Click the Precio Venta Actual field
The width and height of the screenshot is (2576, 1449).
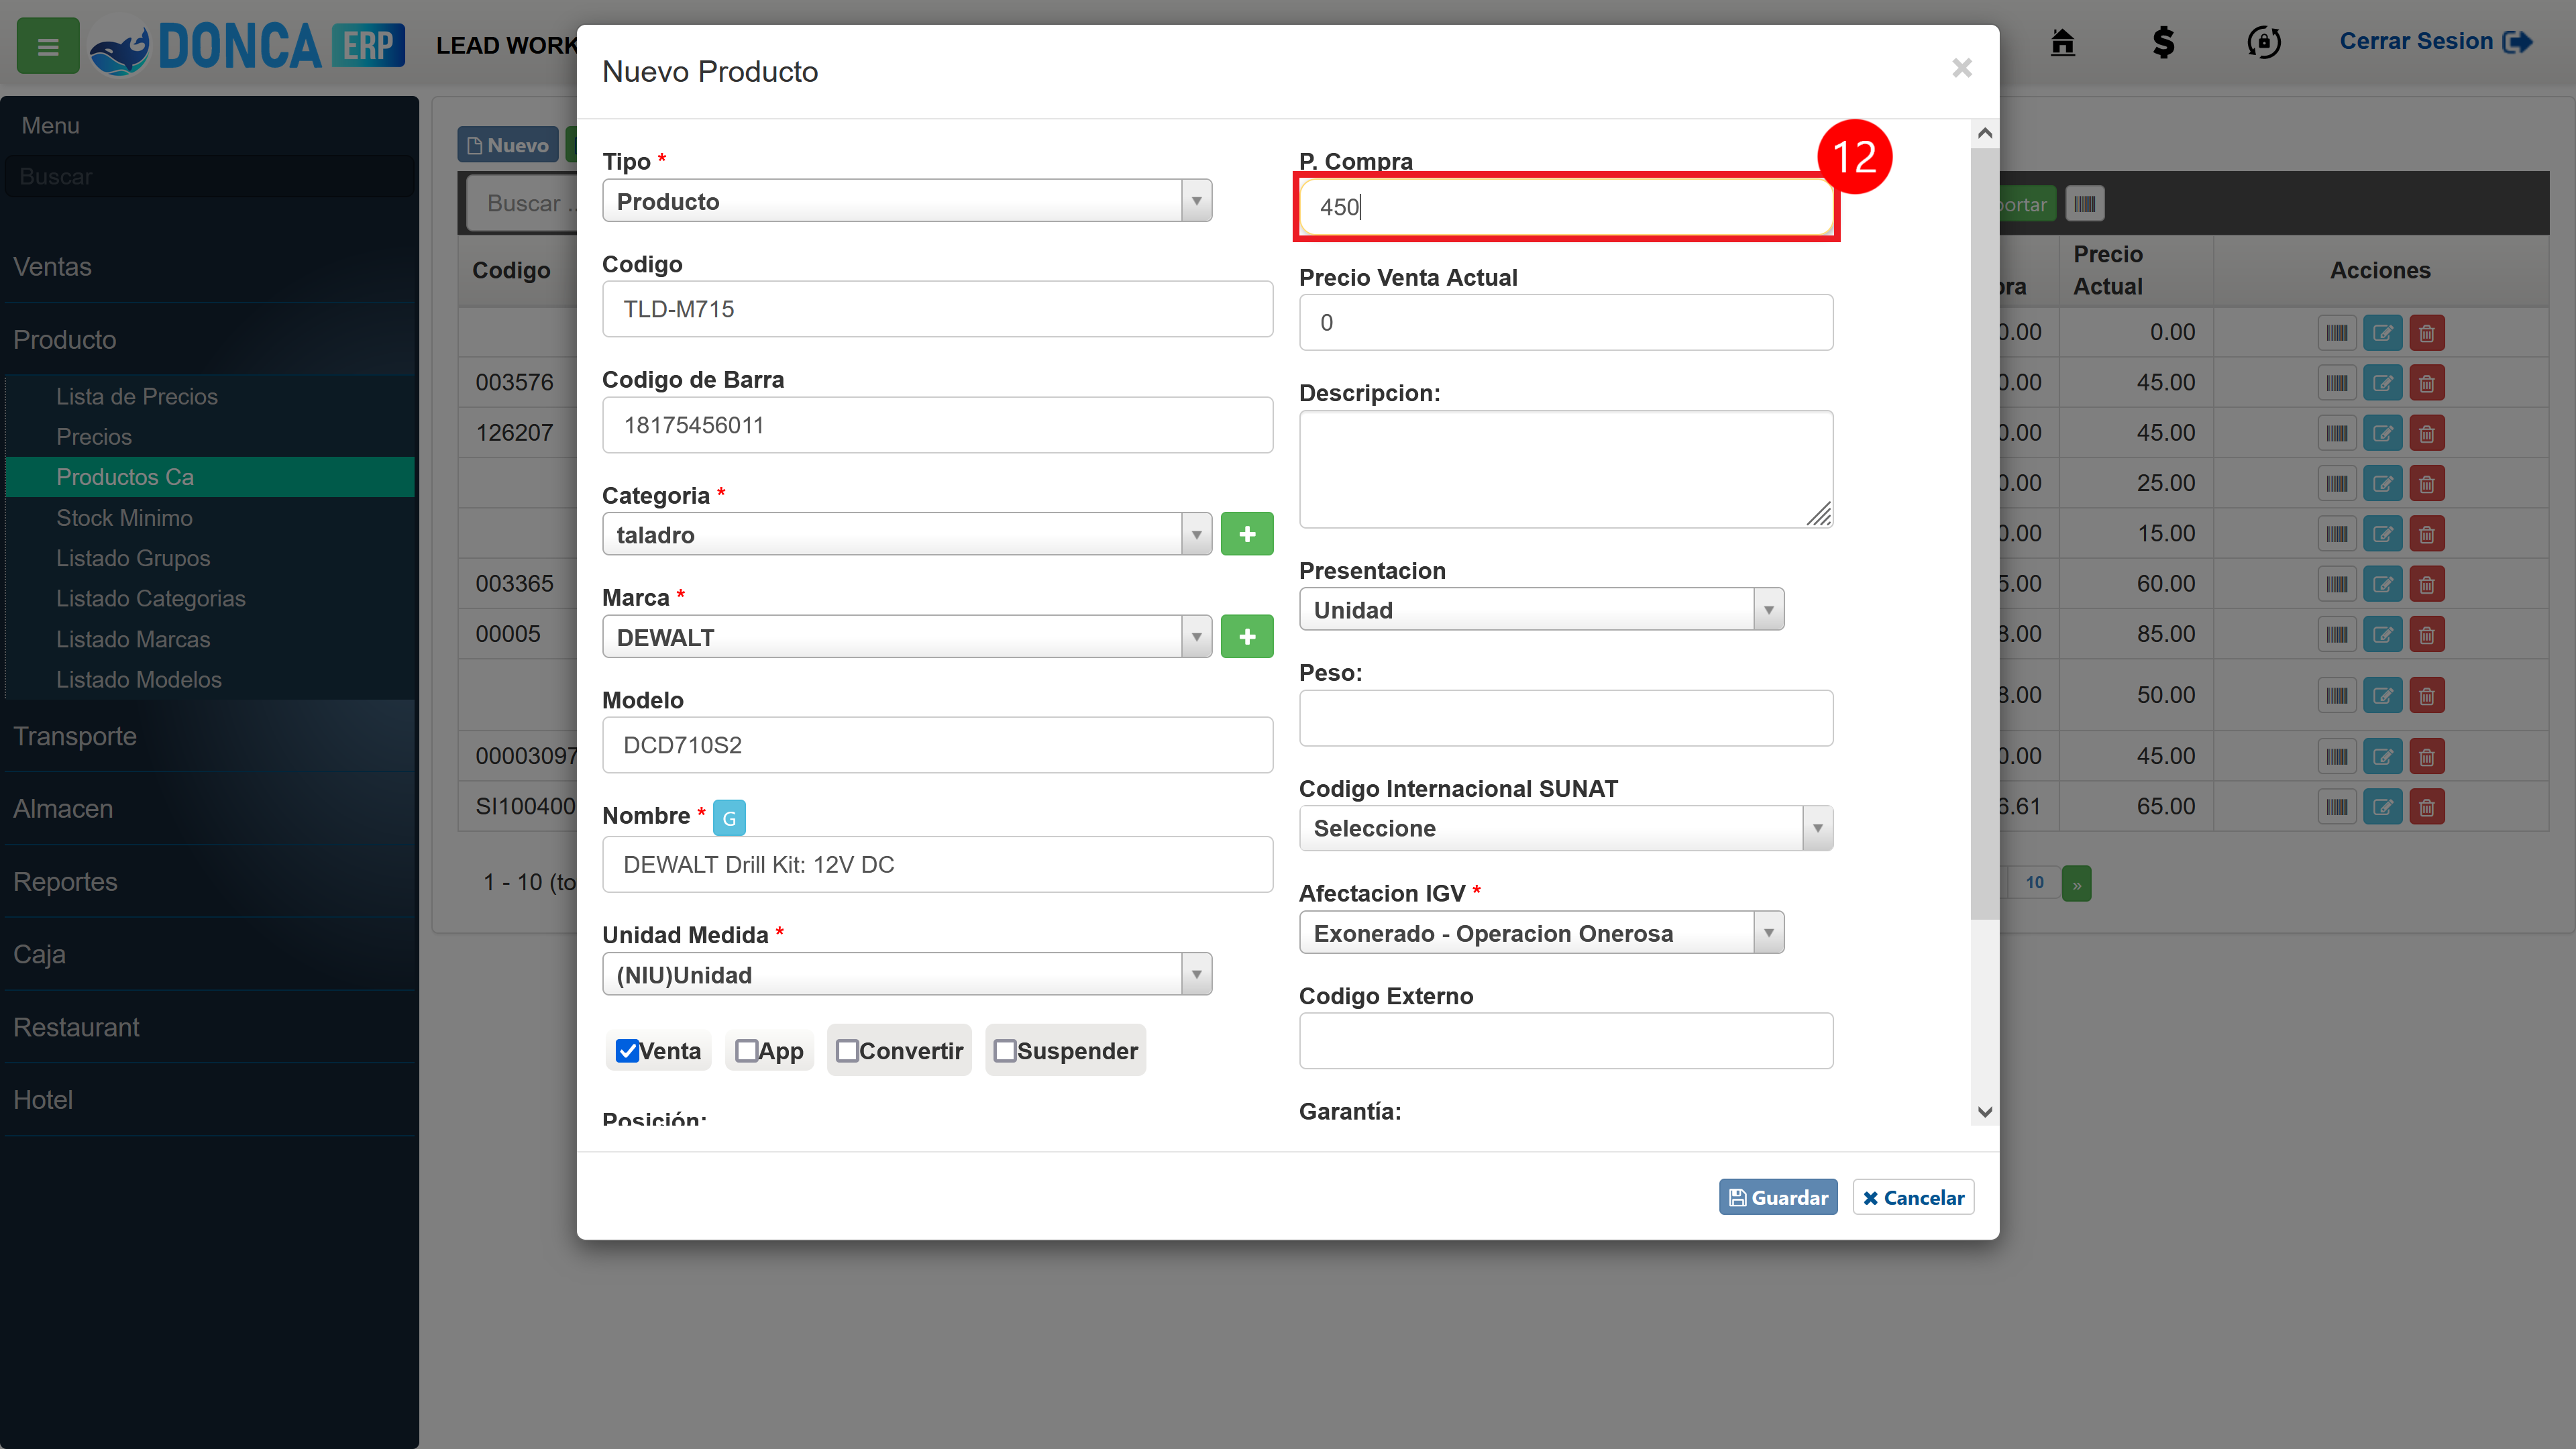[1566, 322]
